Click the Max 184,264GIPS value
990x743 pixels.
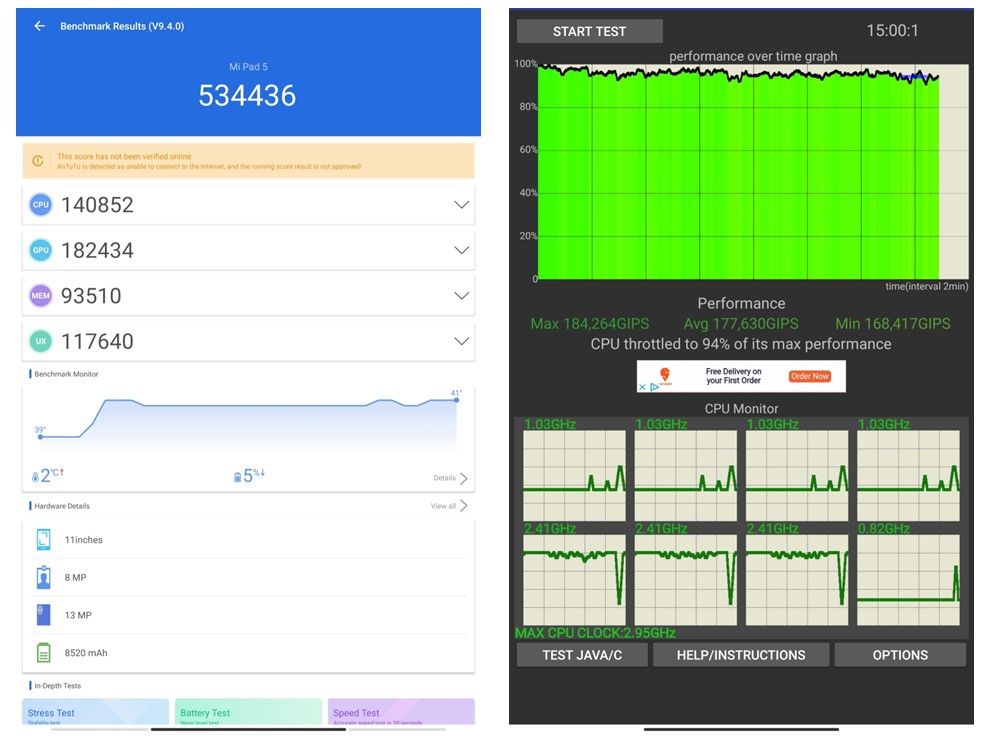[590, 324]
